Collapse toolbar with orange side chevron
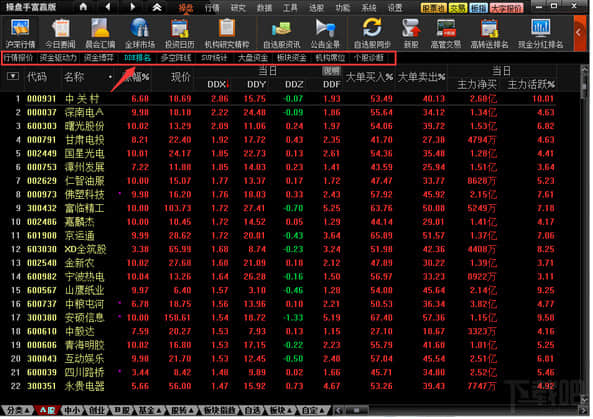Image resolution: width=593 pixels, height=419 pixels. (579, 33)
